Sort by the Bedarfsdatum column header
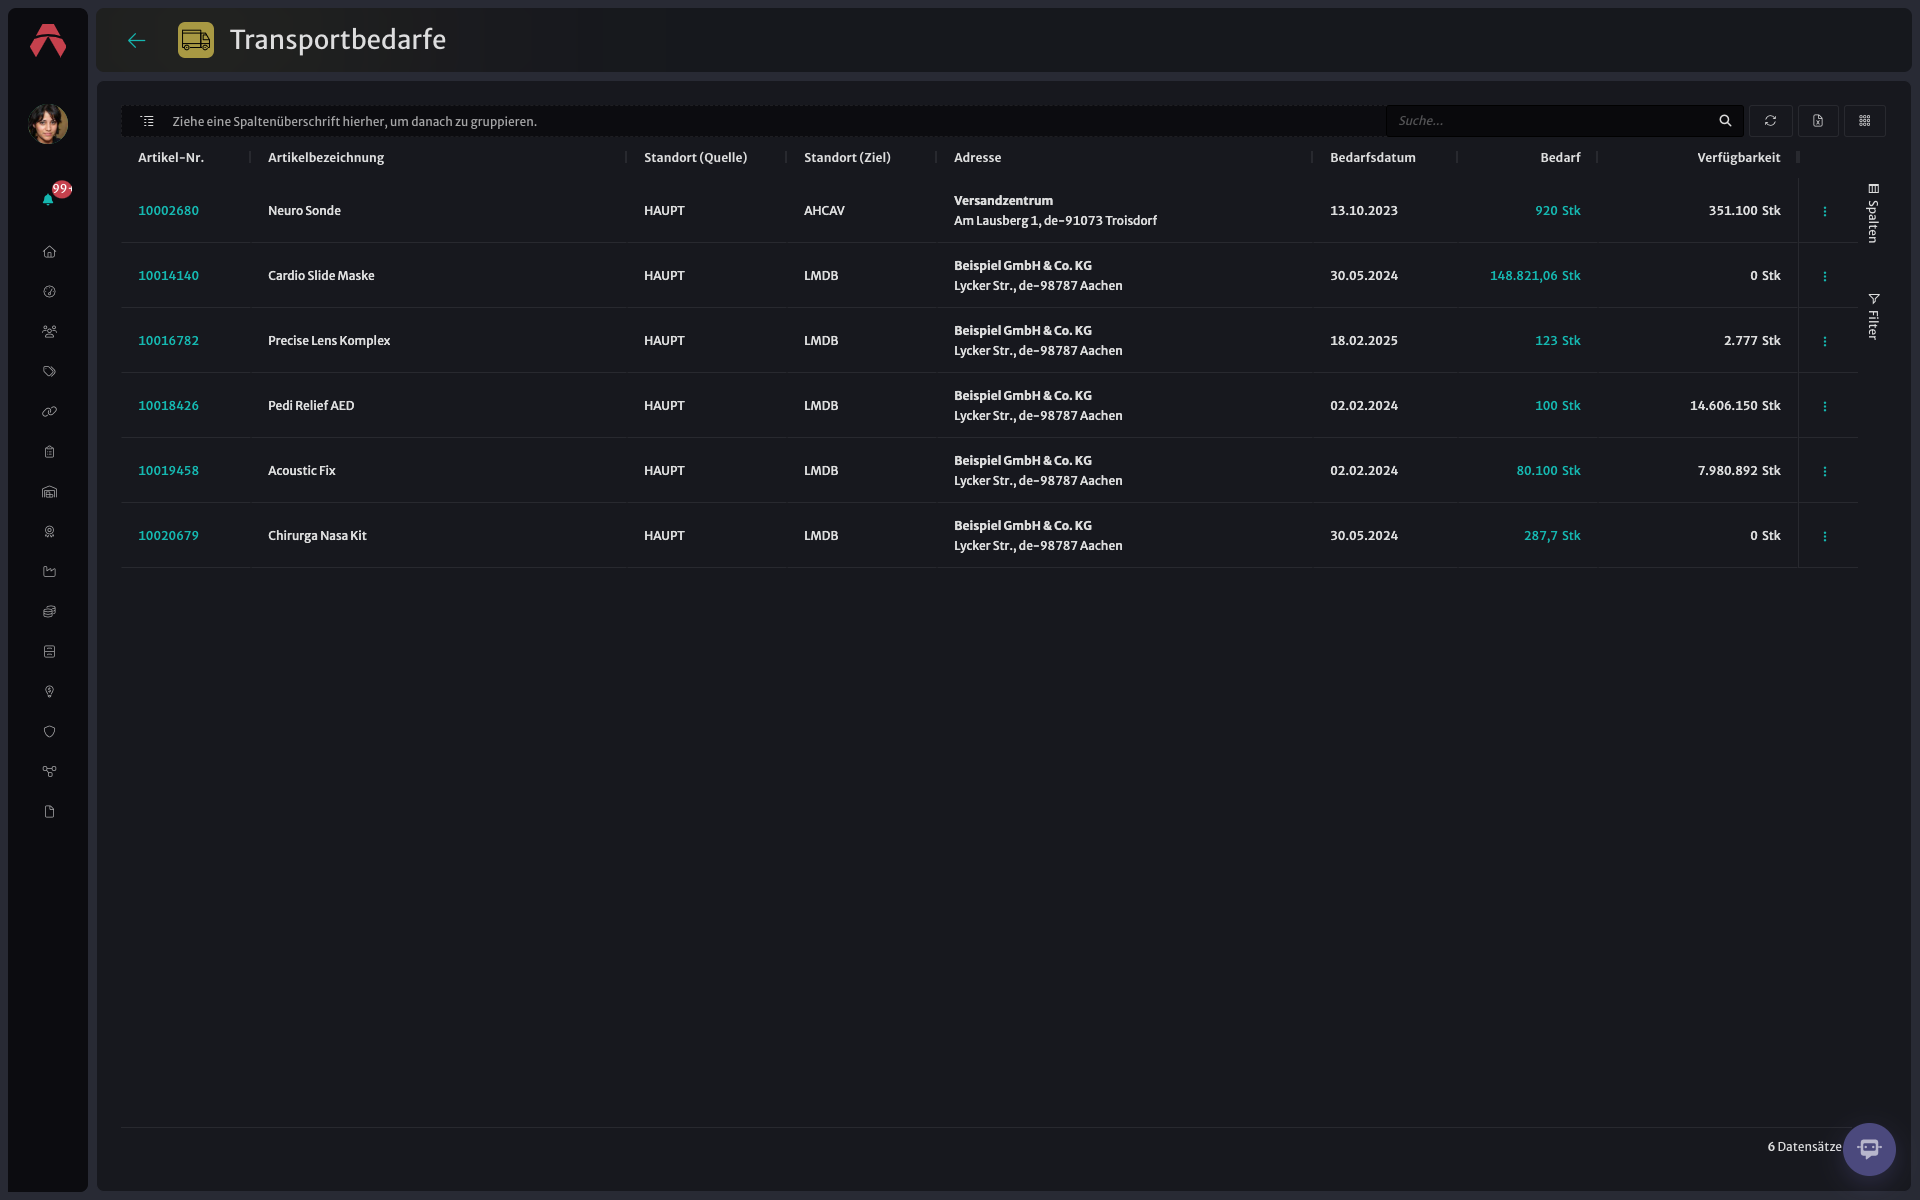Screen dimensions: 1920x1200 coord(1372,158)
